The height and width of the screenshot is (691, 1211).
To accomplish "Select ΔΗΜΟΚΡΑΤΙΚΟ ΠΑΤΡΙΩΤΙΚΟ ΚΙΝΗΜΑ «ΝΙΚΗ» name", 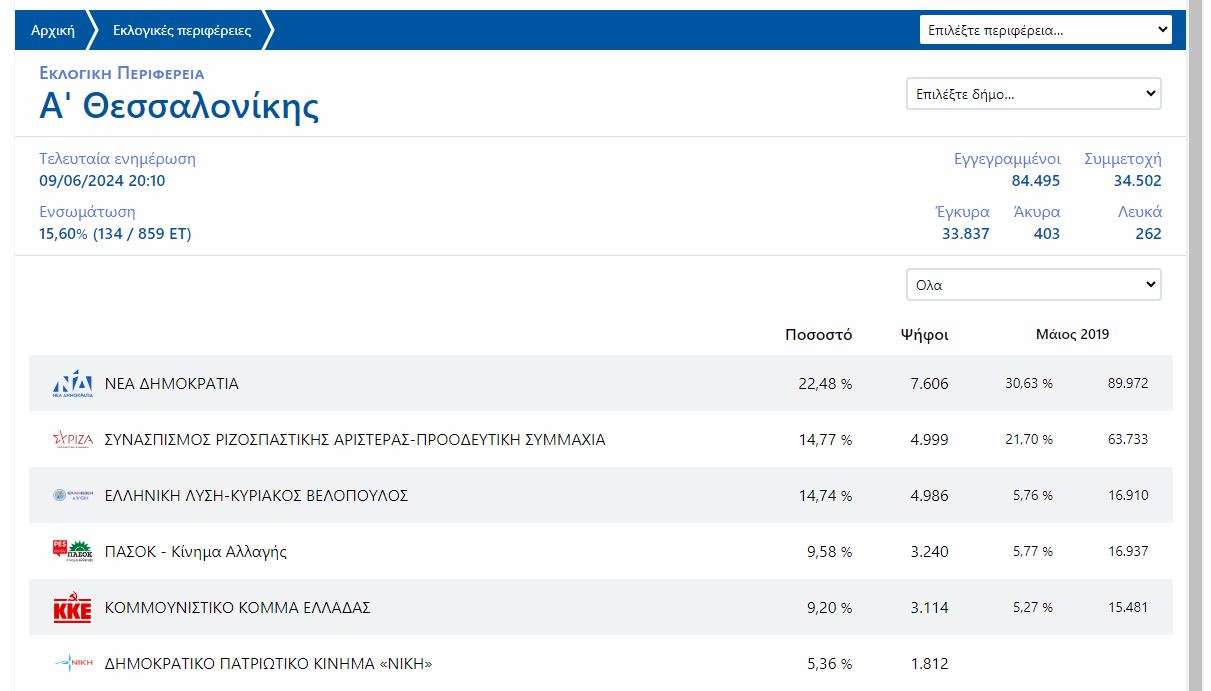I will coord(268,663).
